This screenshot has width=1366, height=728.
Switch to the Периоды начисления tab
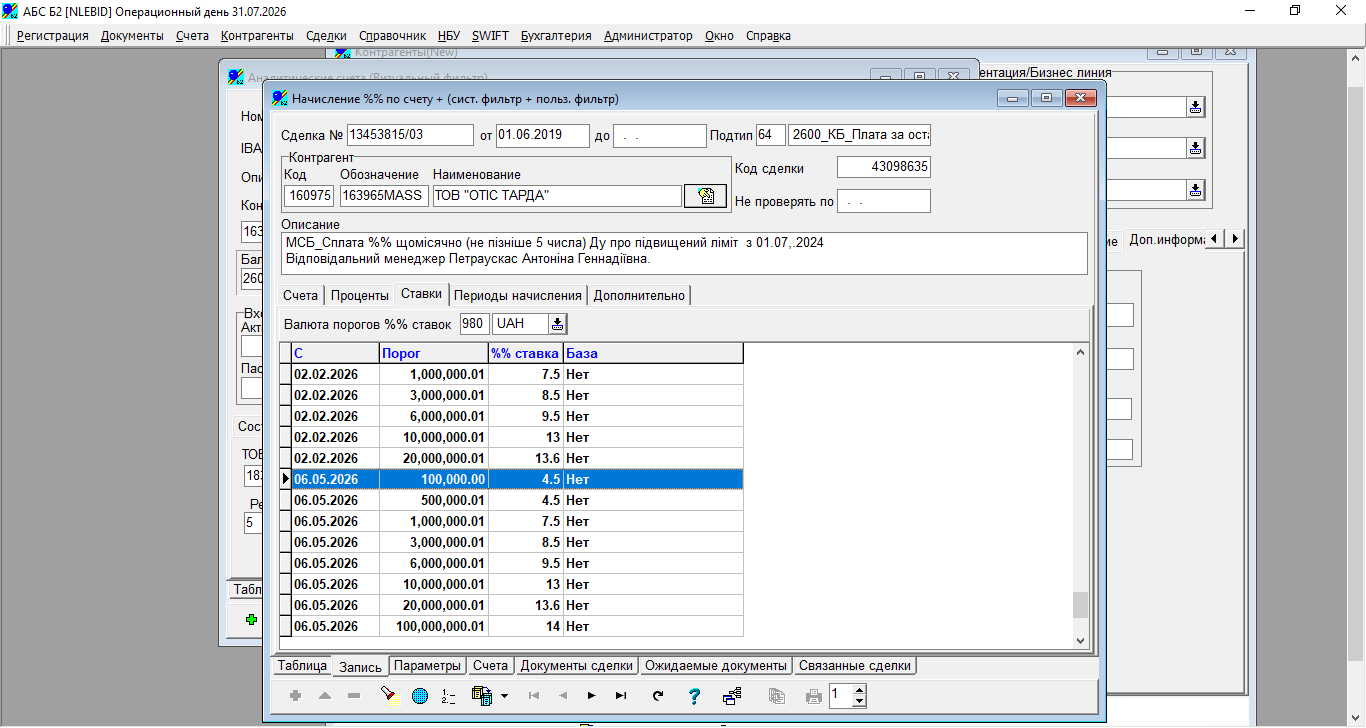(518, 295)
